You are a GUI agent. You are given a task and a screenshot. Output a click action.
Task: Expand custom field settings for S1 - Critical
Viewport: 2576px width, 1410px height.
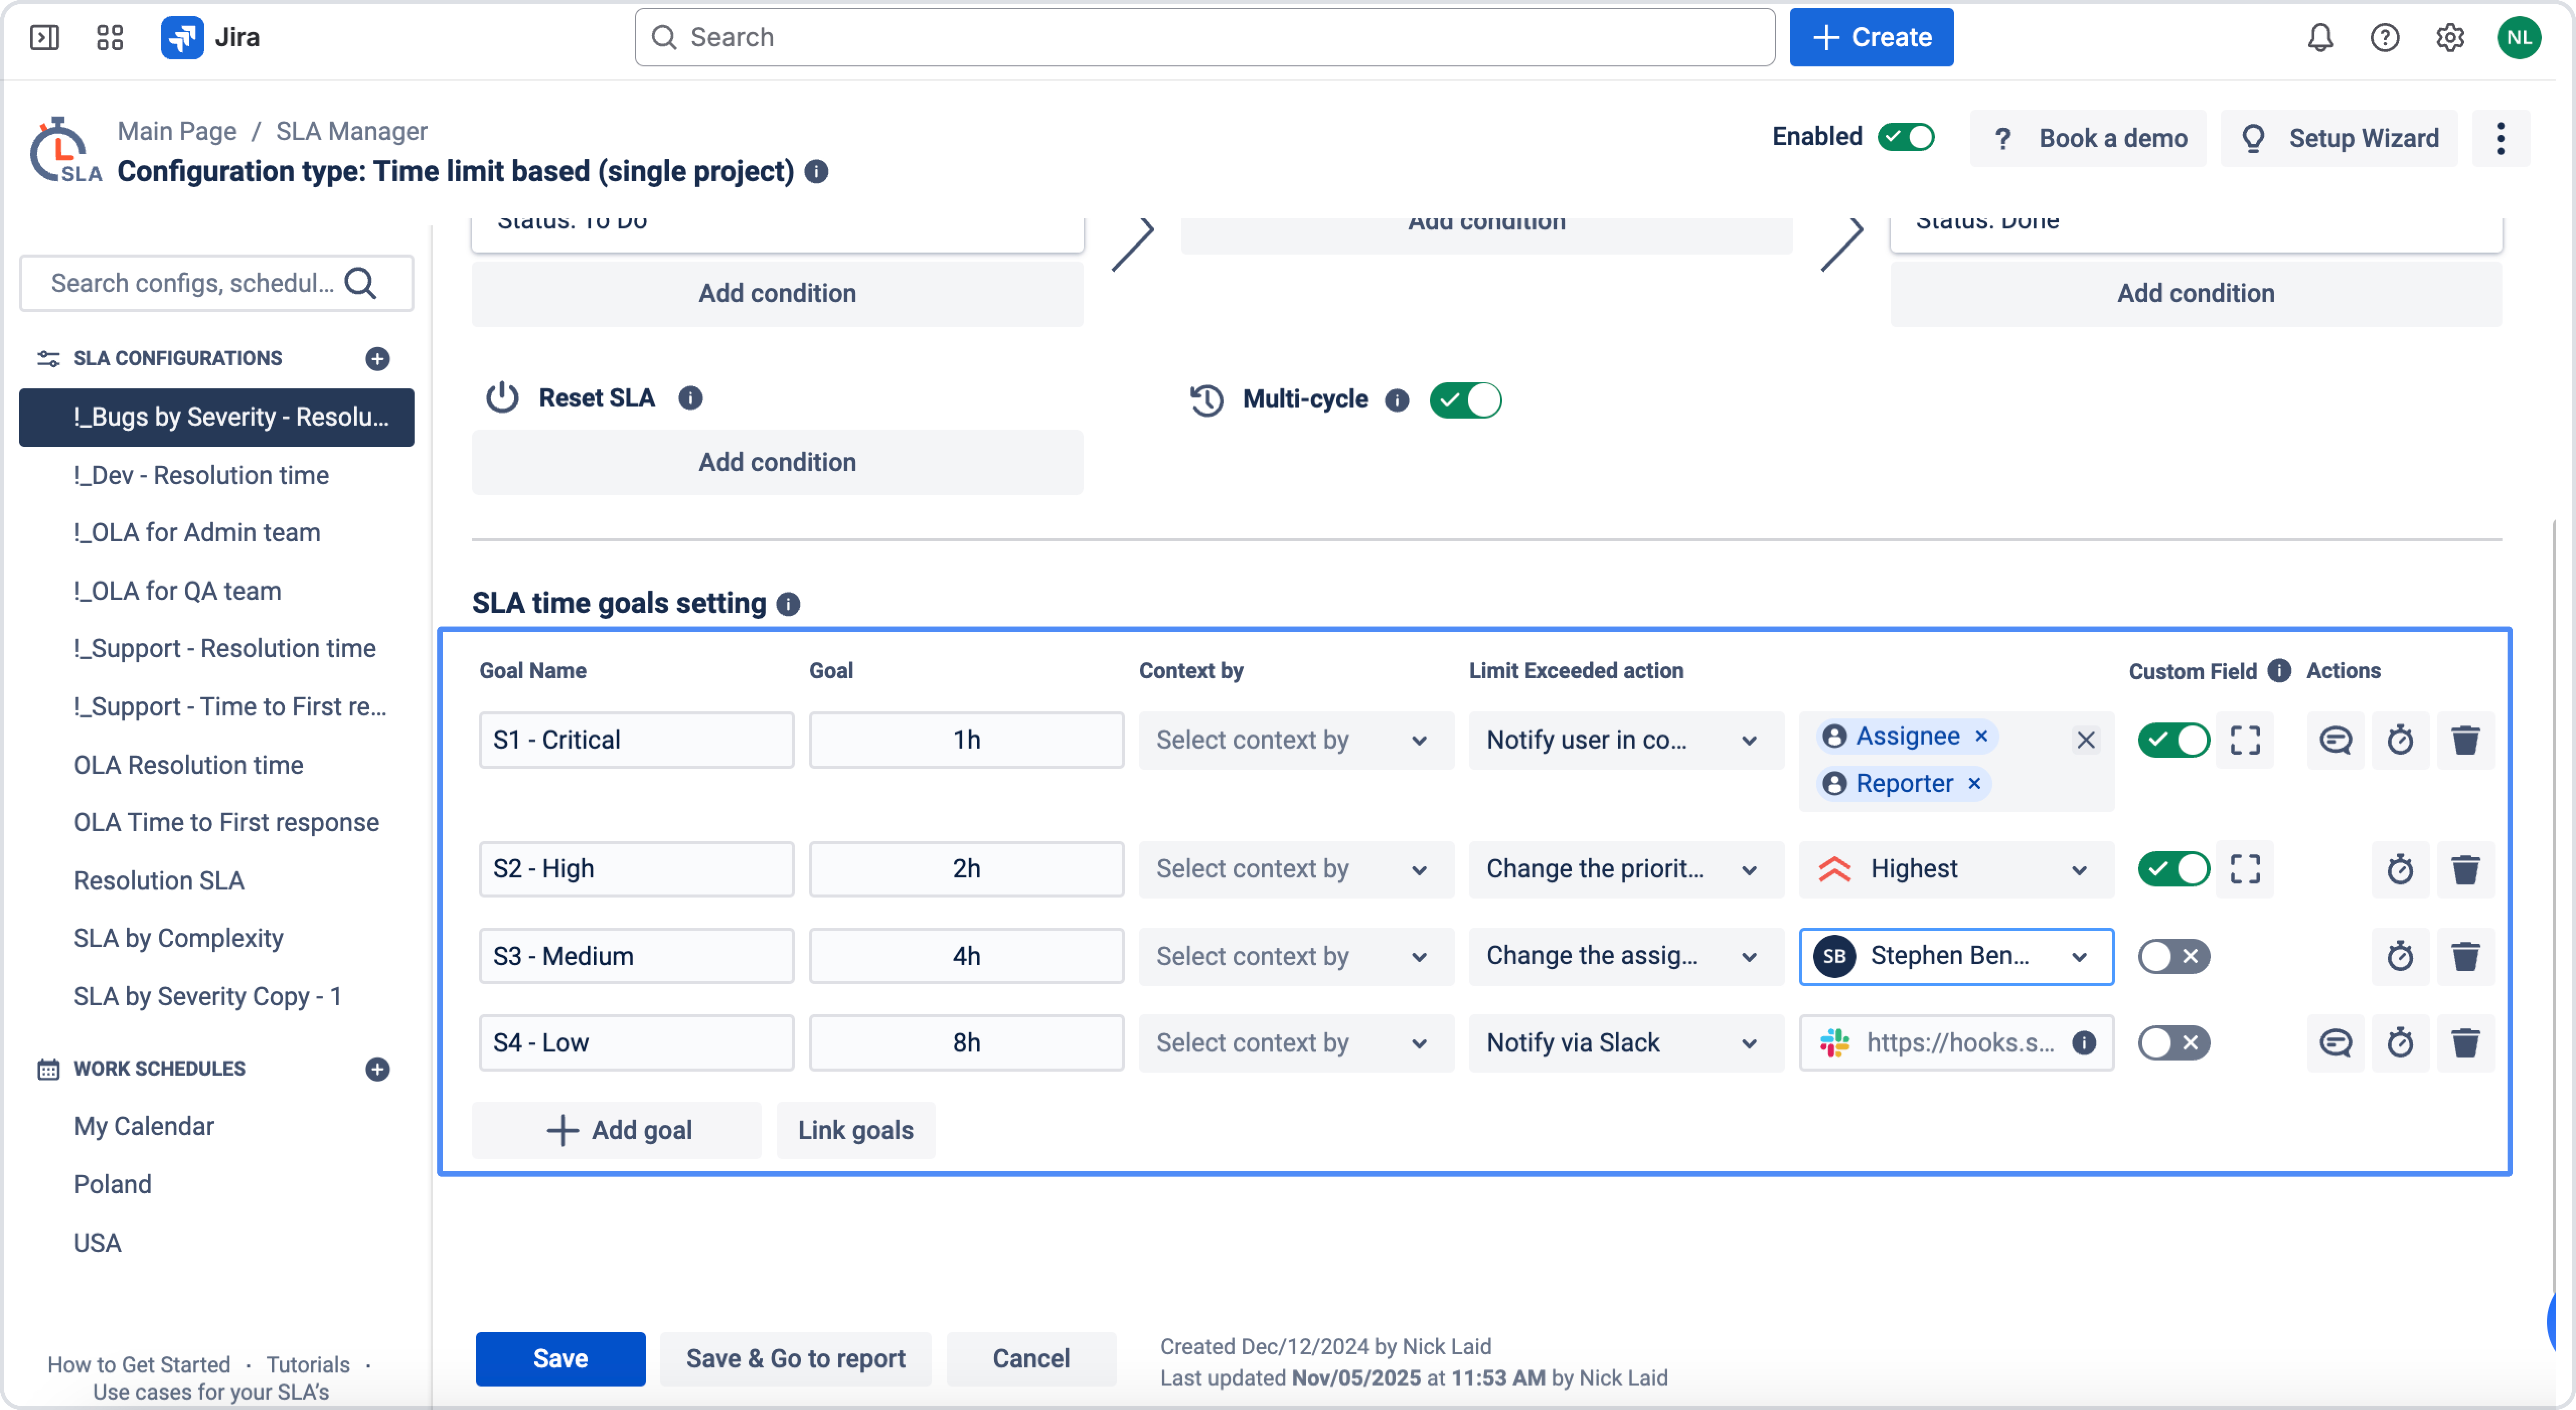(x=2245, y=740)
